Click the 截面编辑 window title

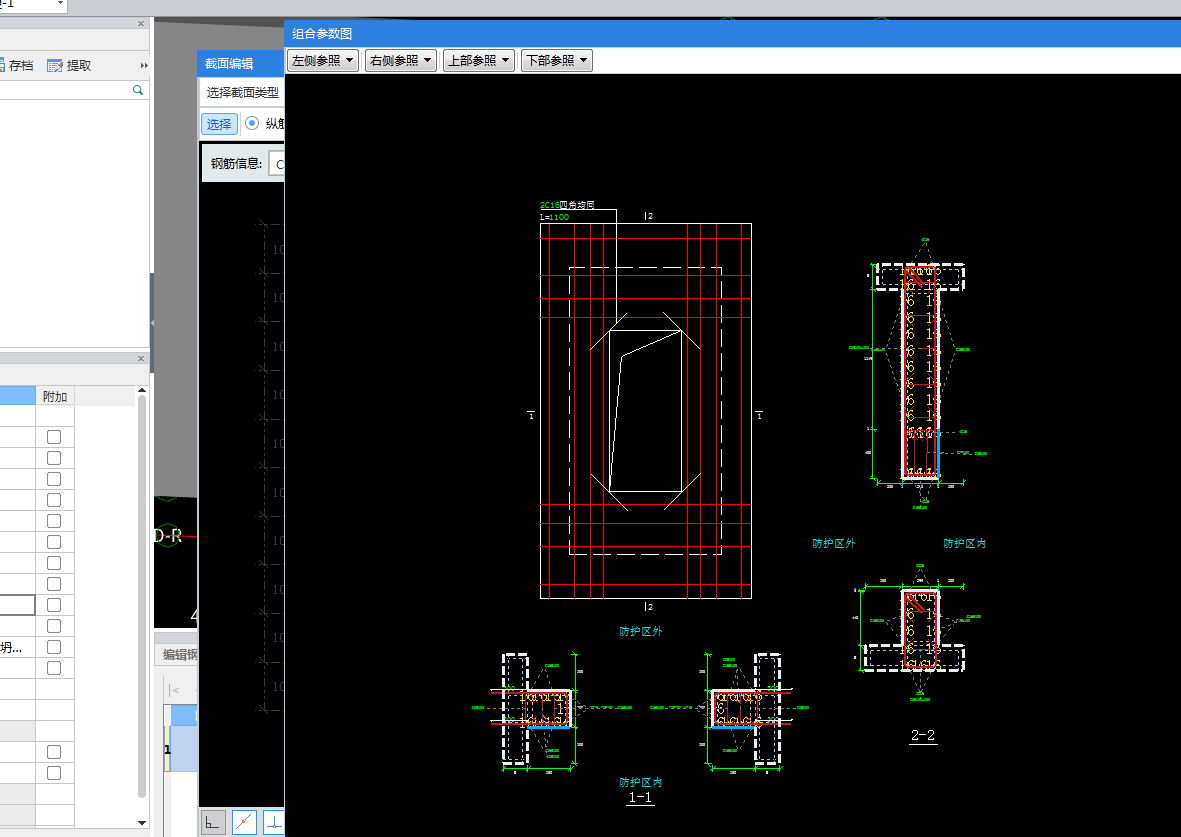click(x=229, y=64)
